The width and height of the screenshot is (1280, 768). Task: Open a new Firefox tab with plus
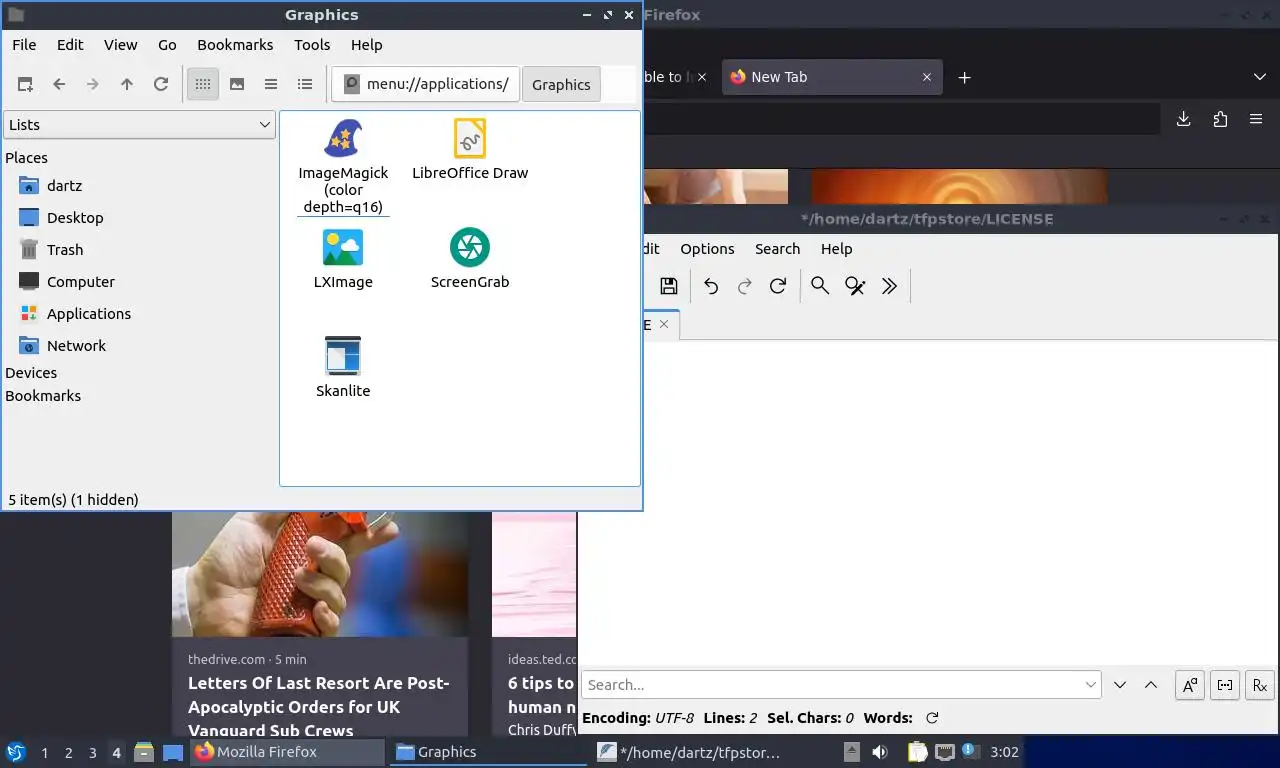[964, 77]
